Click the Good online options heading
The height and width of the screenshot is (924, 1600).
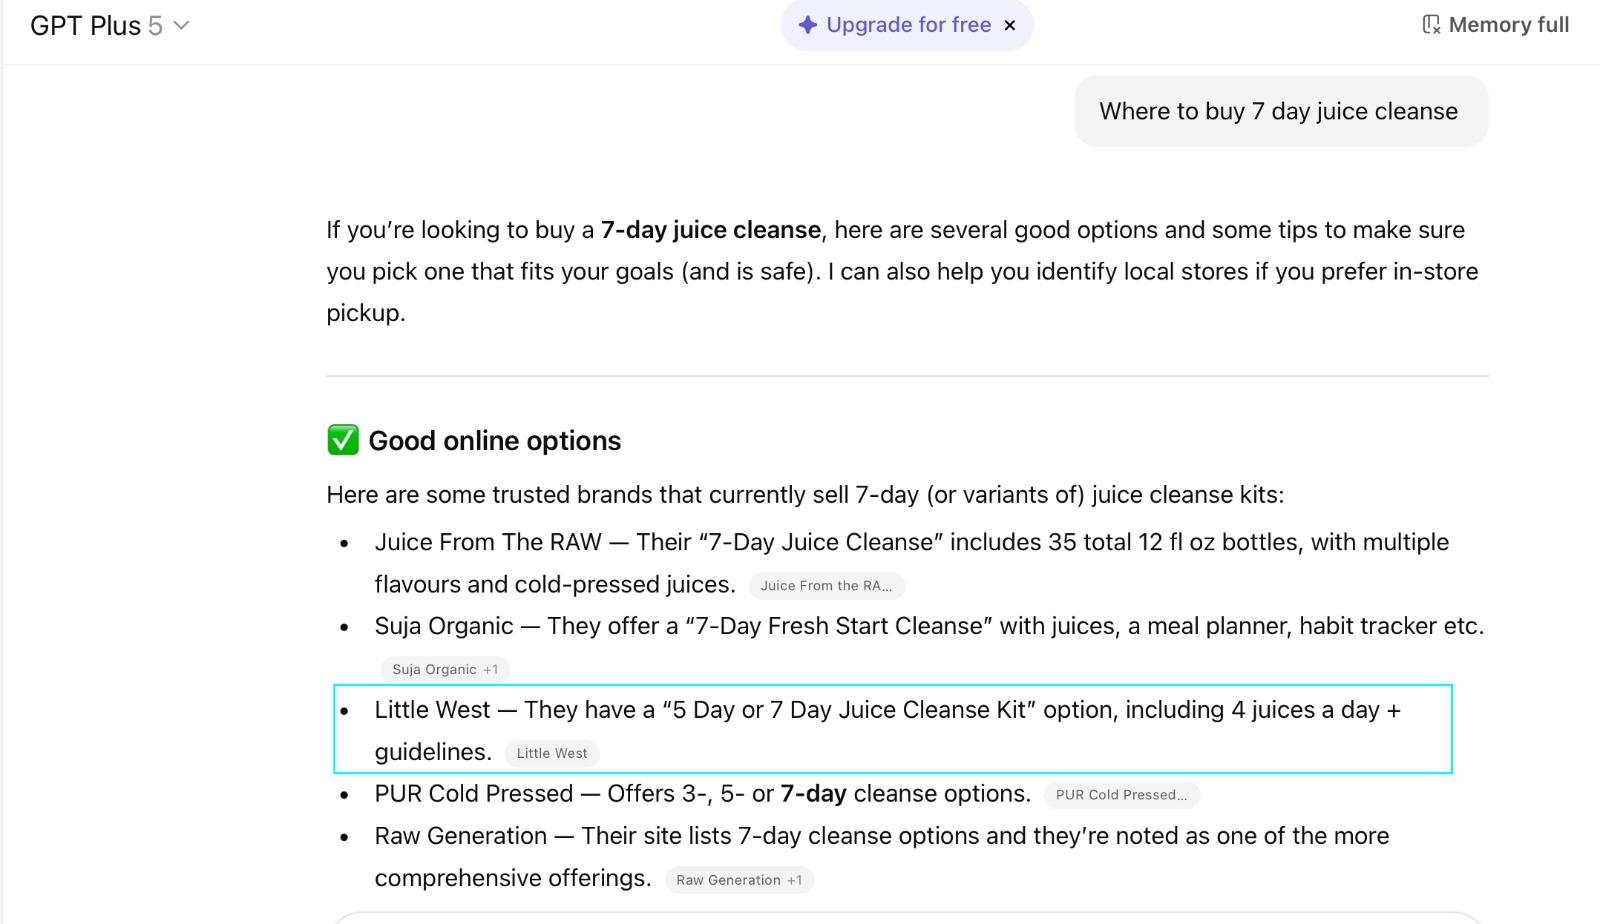[494, 441]
